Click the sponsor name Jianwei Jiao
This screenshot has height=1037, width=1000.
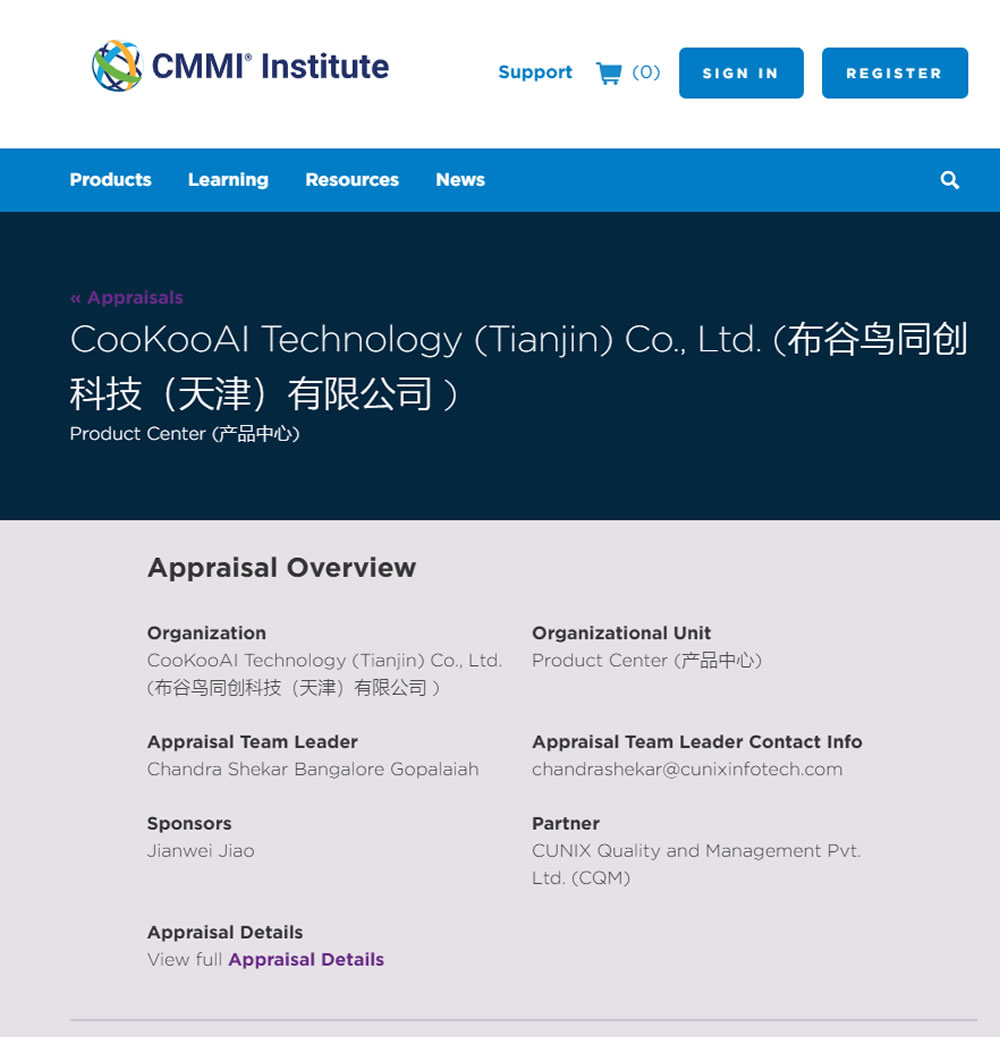coord(201,850)
